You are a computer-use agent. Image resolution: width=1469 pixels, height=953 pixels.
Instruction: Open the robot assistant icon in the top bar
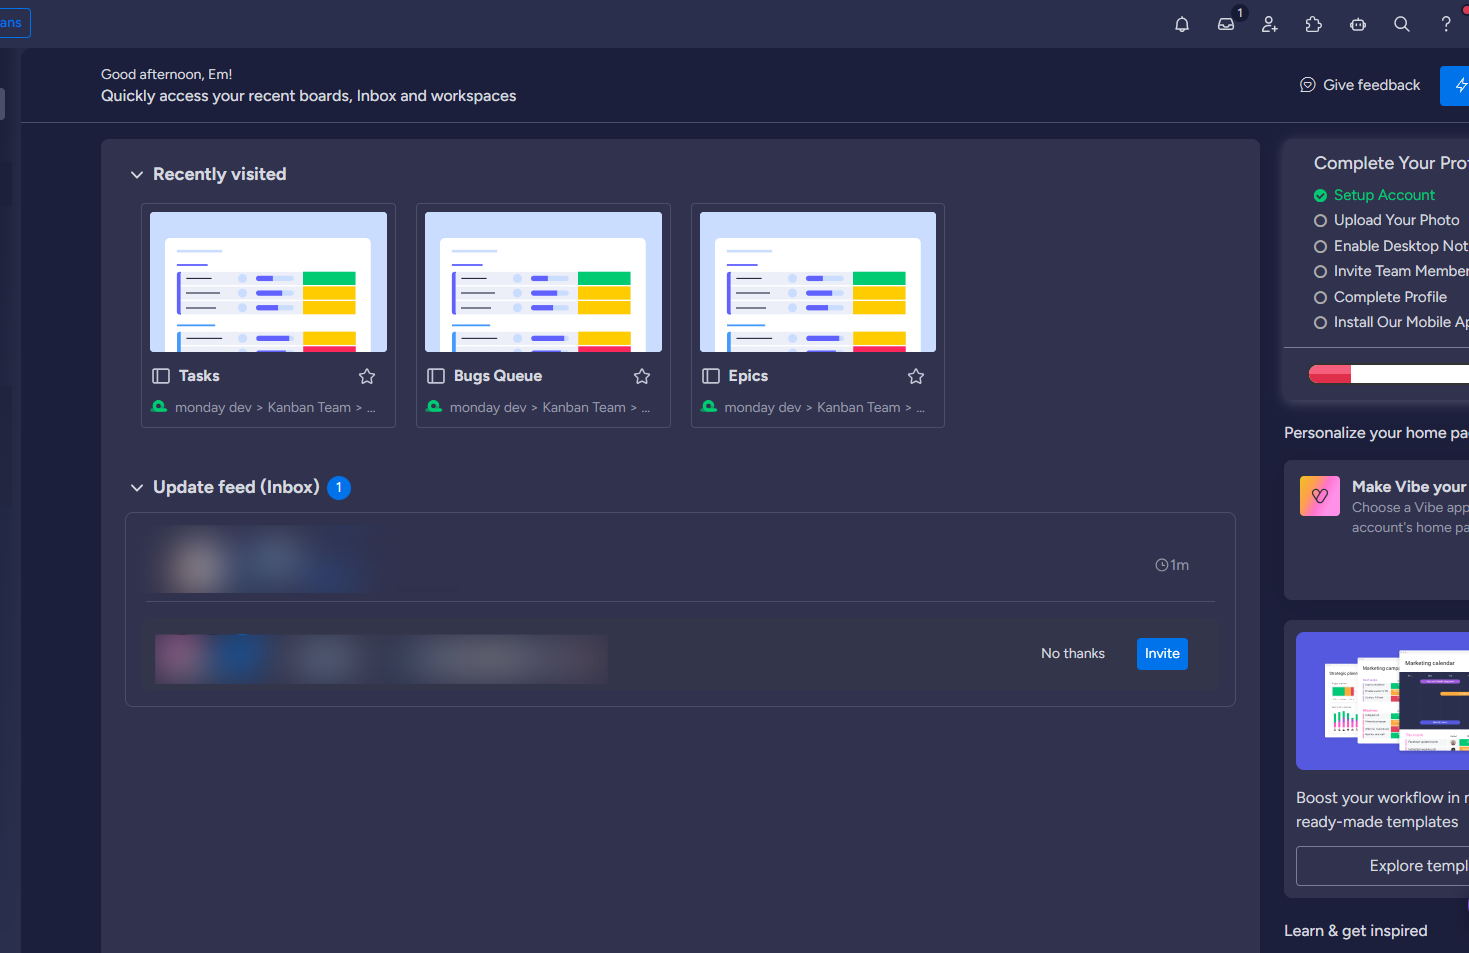click(1358, 24)
